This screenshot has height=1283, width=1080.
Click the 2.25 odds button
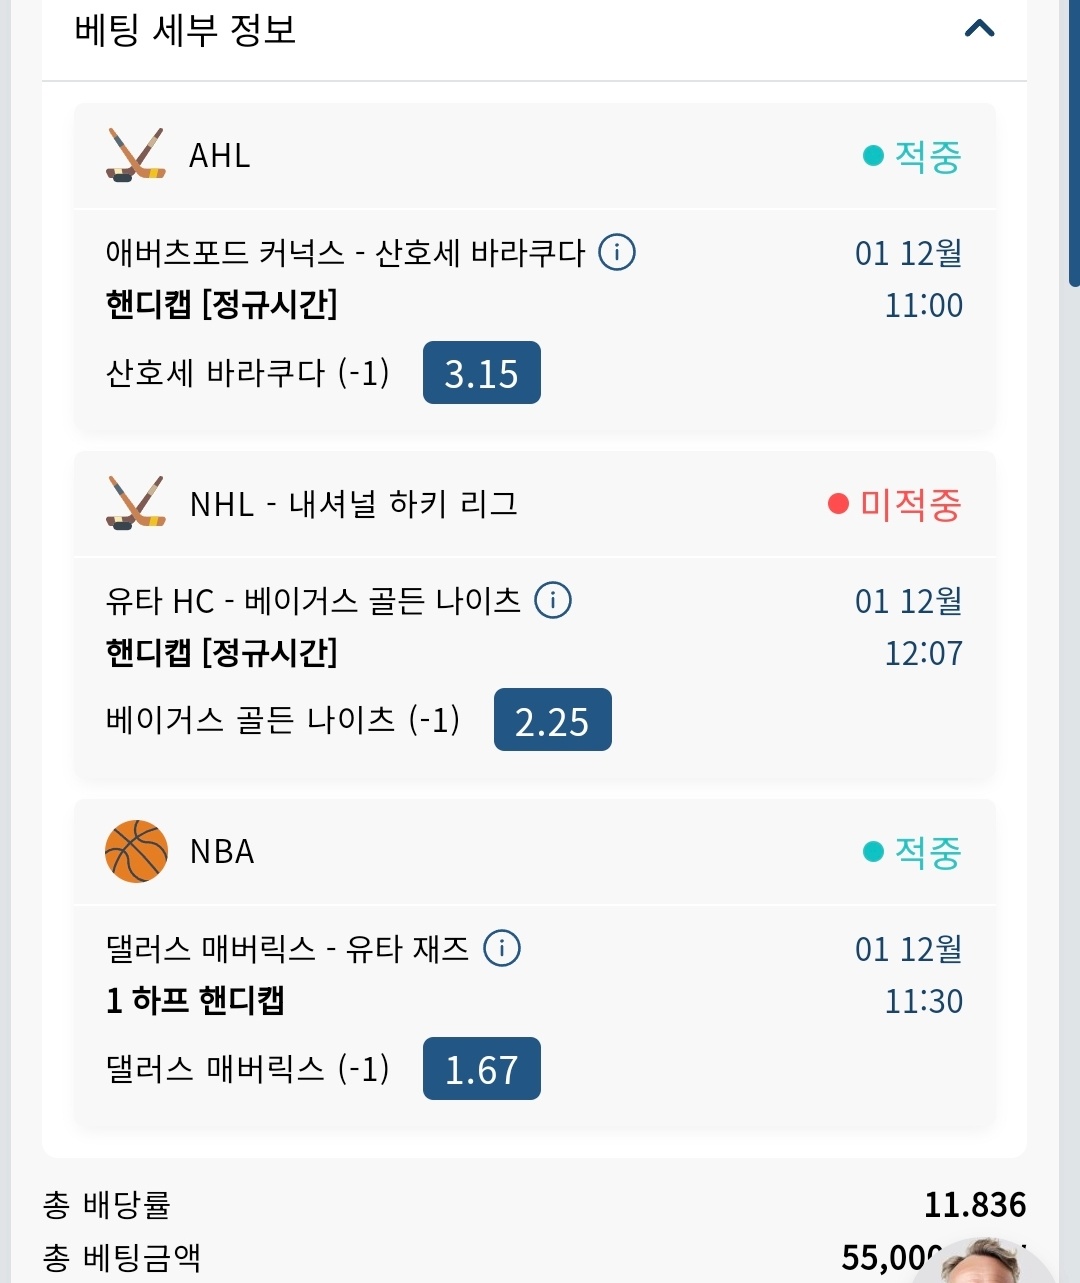(x=552, y=720)
